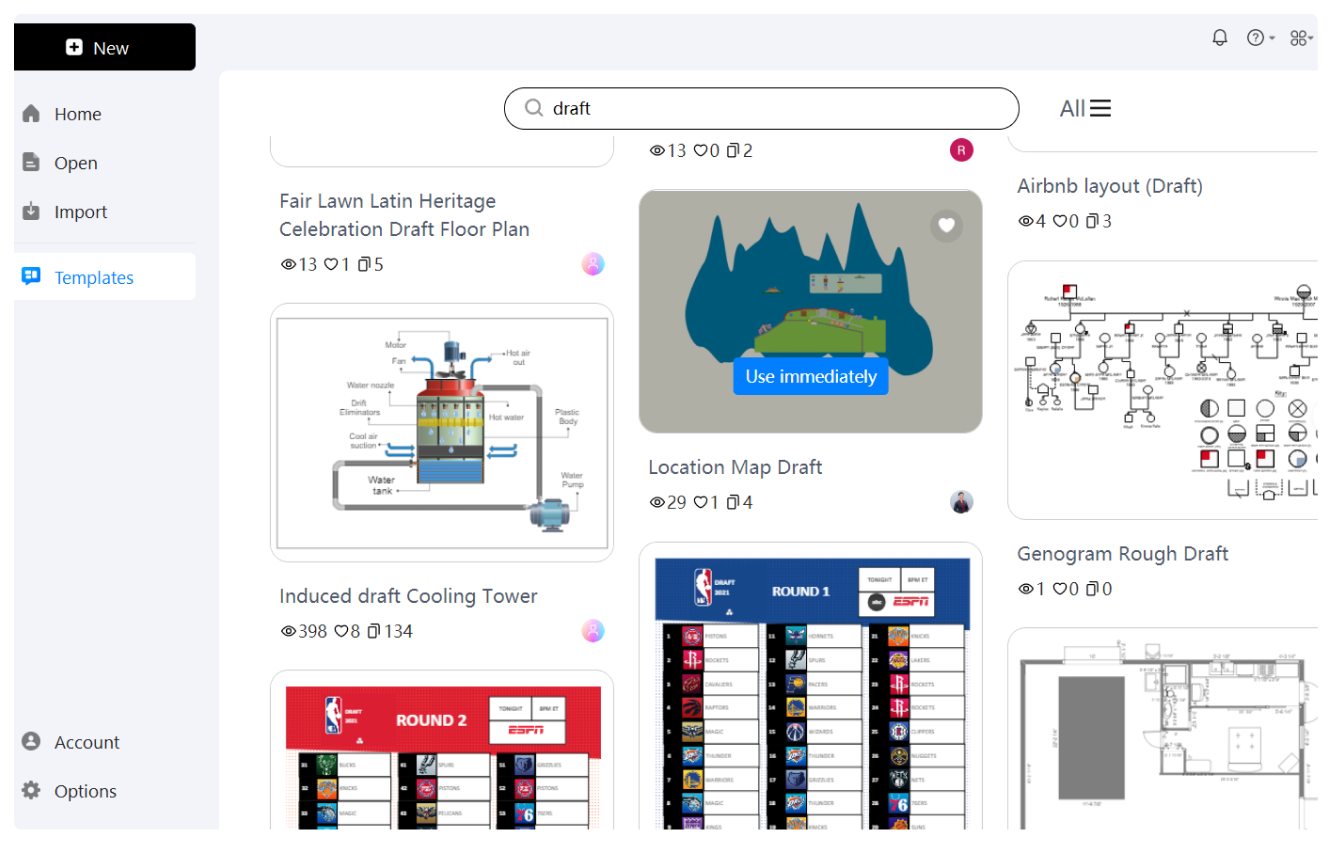The height and width of the screenshot is (844, 1332).
Task: Open author avatar on Location Map Draft
Action: (x=961, y=502)
